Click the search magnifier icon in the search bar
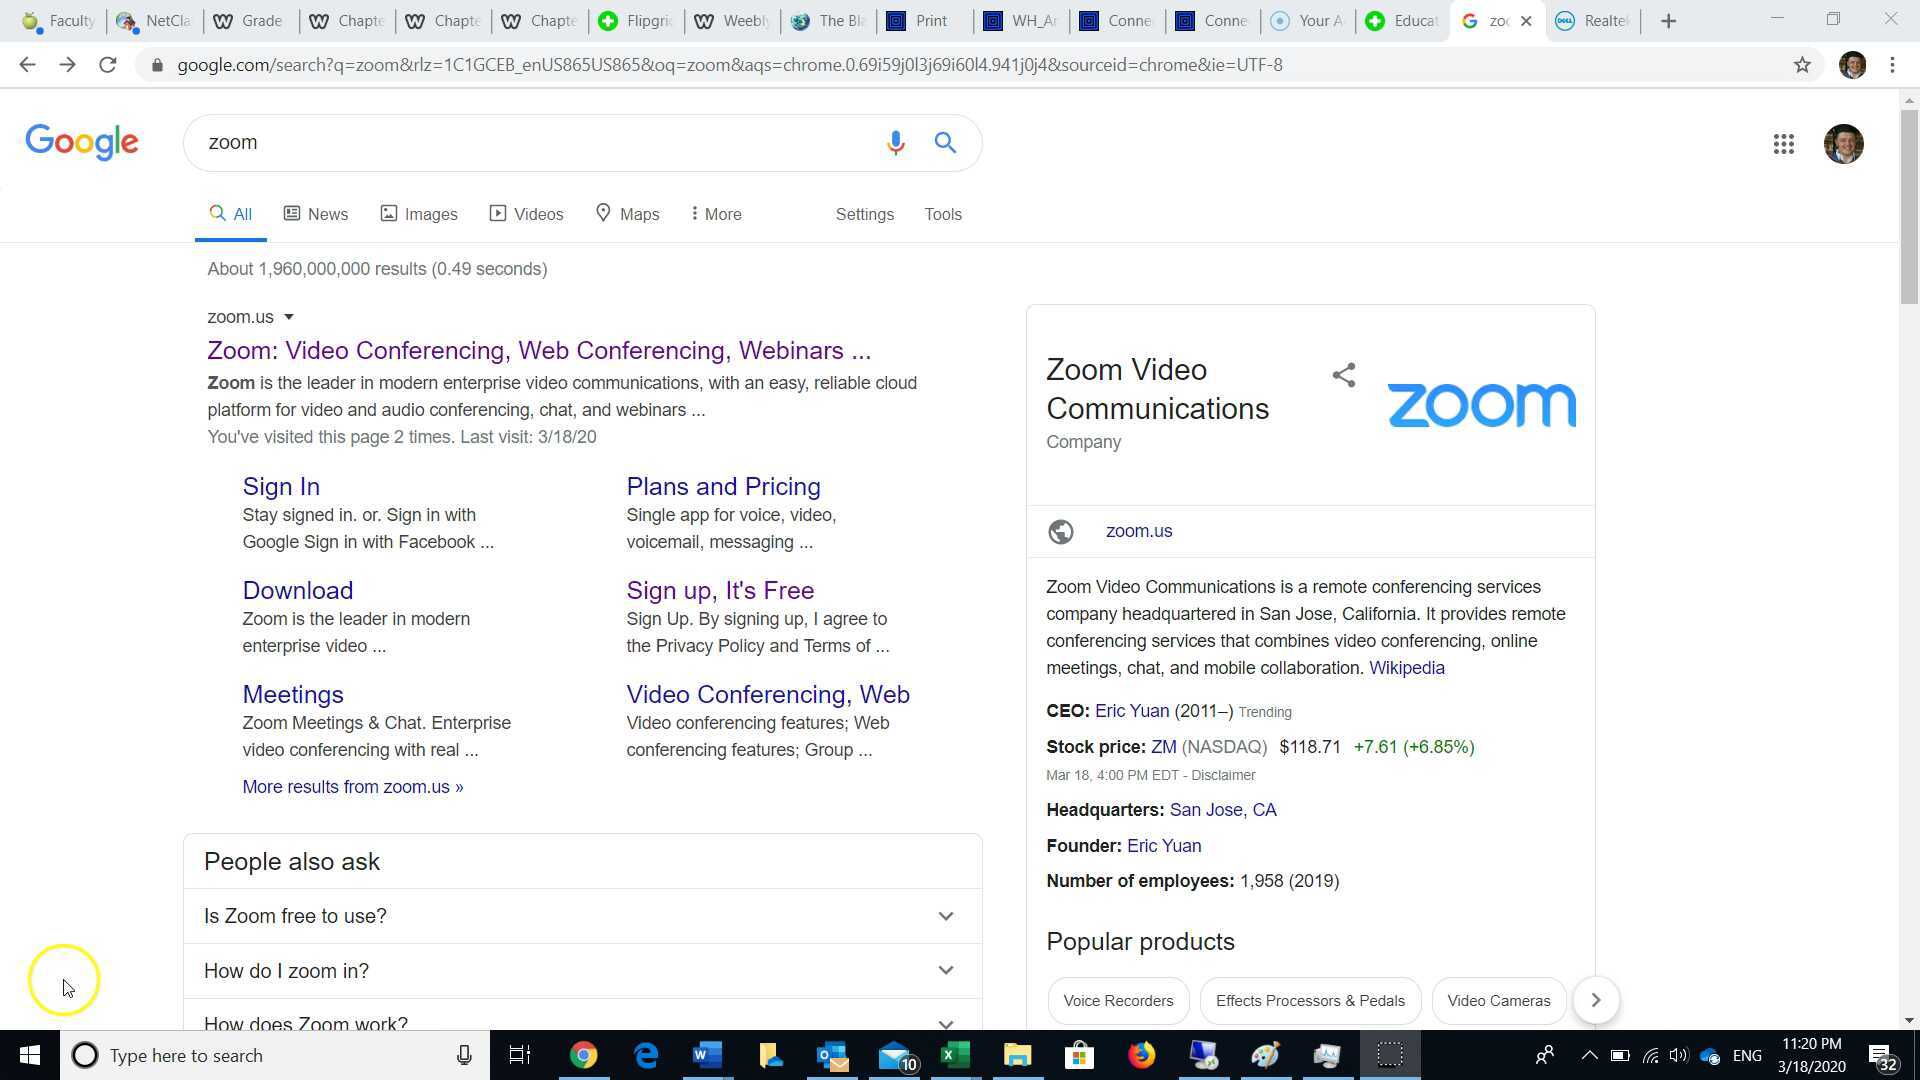The width and height of the screenshot is (1920, 1080). point(944,143)
